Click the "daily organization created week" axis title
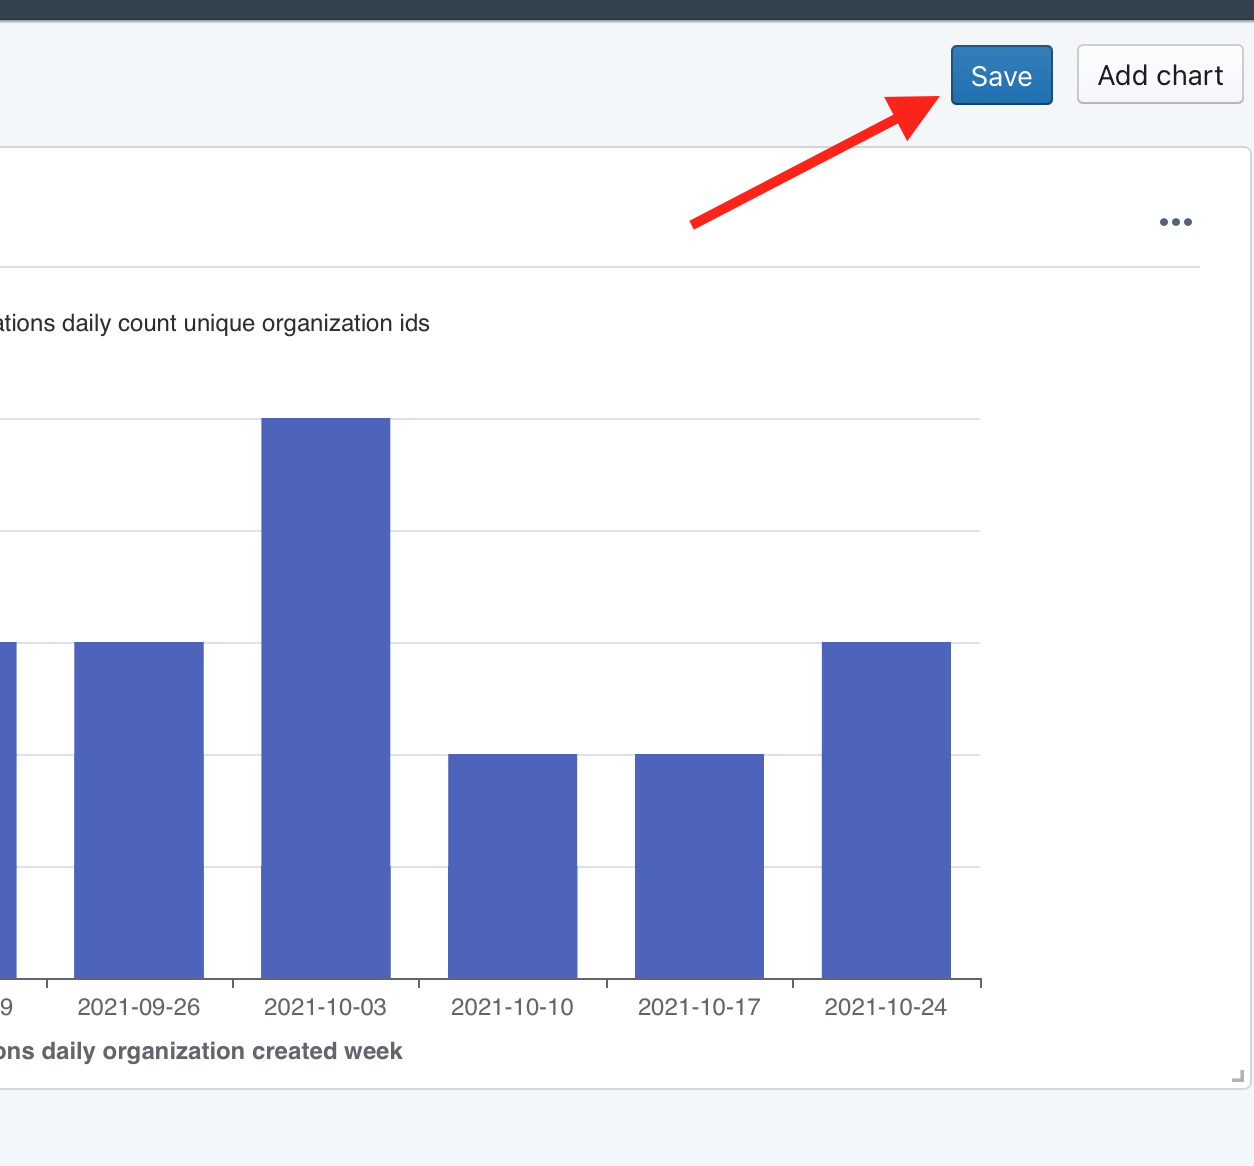This screenshot has height=1166, width=1254. [200, 1051]
